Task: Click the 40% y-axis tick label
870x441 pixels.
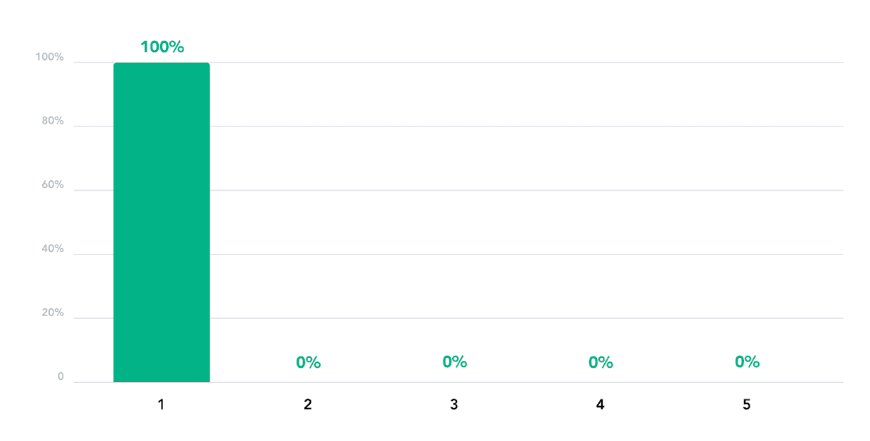Action: [51, 249]
